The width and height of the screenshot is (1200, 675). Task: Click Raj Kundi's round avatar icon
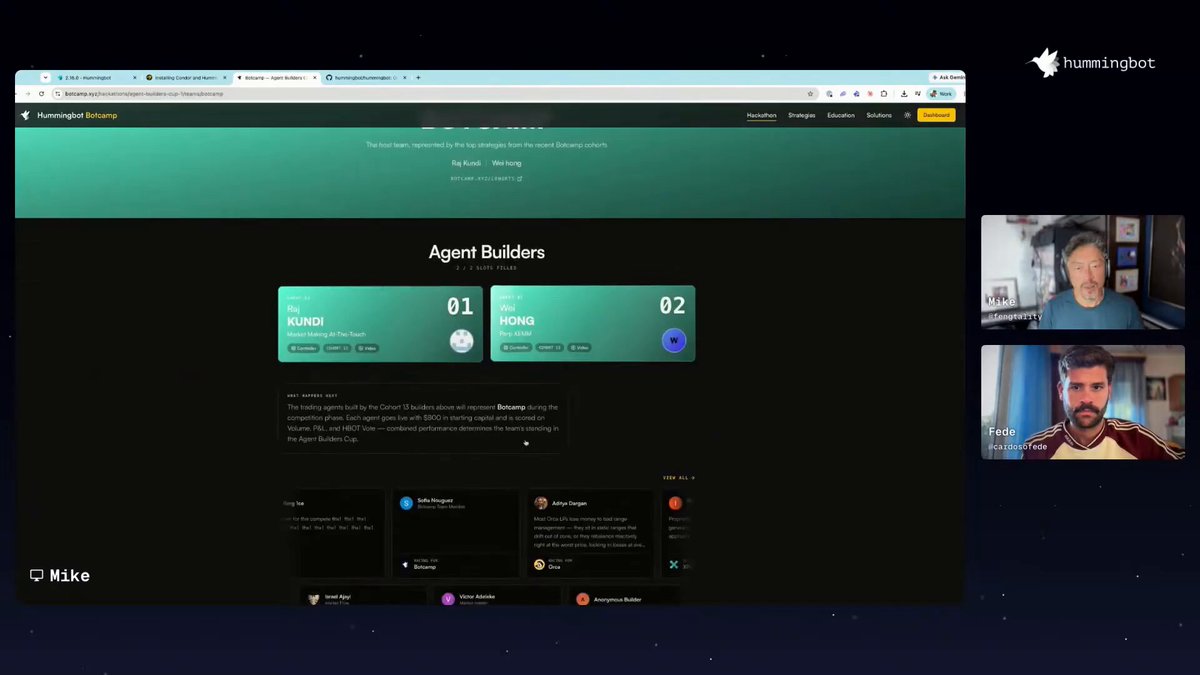pos(461,341)
